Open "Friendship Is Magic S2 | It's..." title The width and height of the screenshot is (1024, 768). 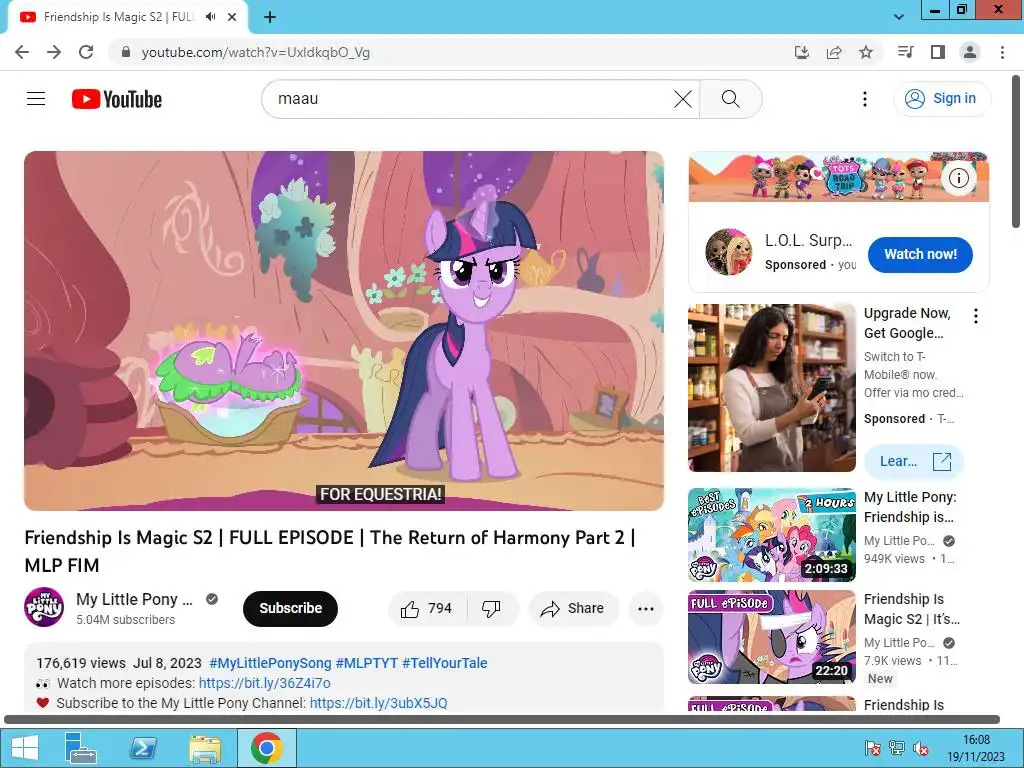912,609
